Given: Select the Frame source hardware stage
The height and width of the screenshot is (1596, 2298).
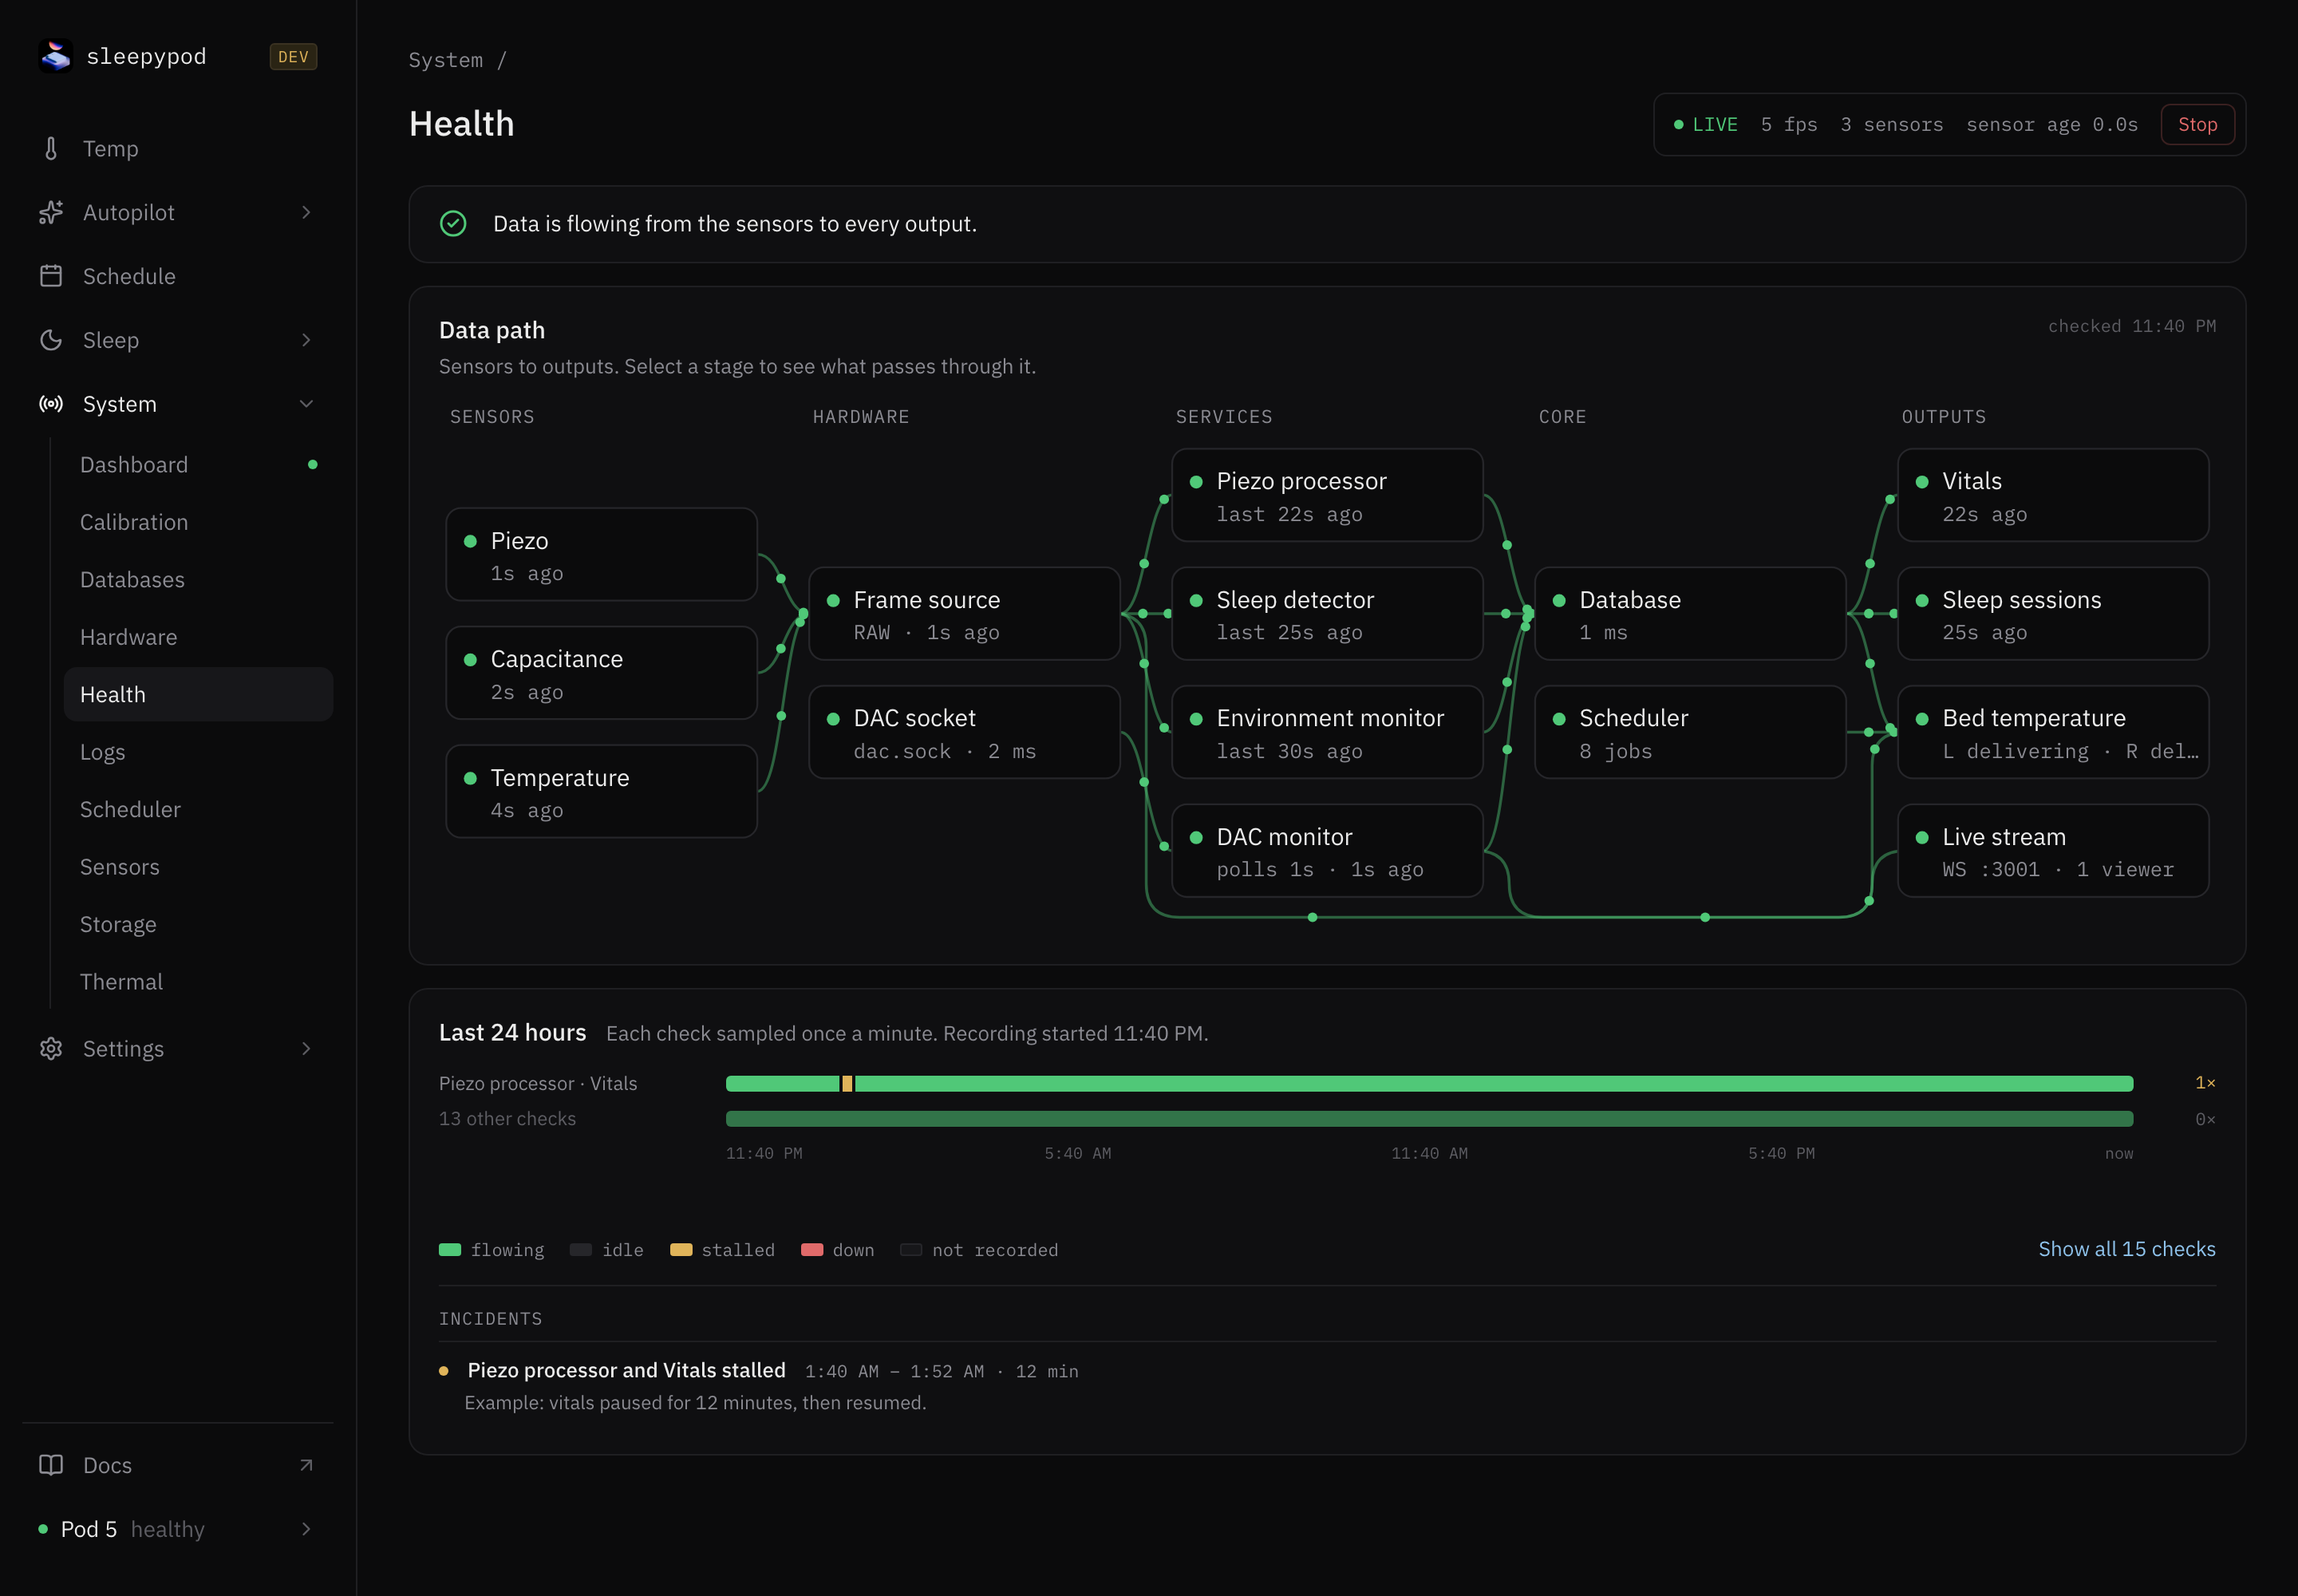Looking at the screenshot, I should [964, 614].
